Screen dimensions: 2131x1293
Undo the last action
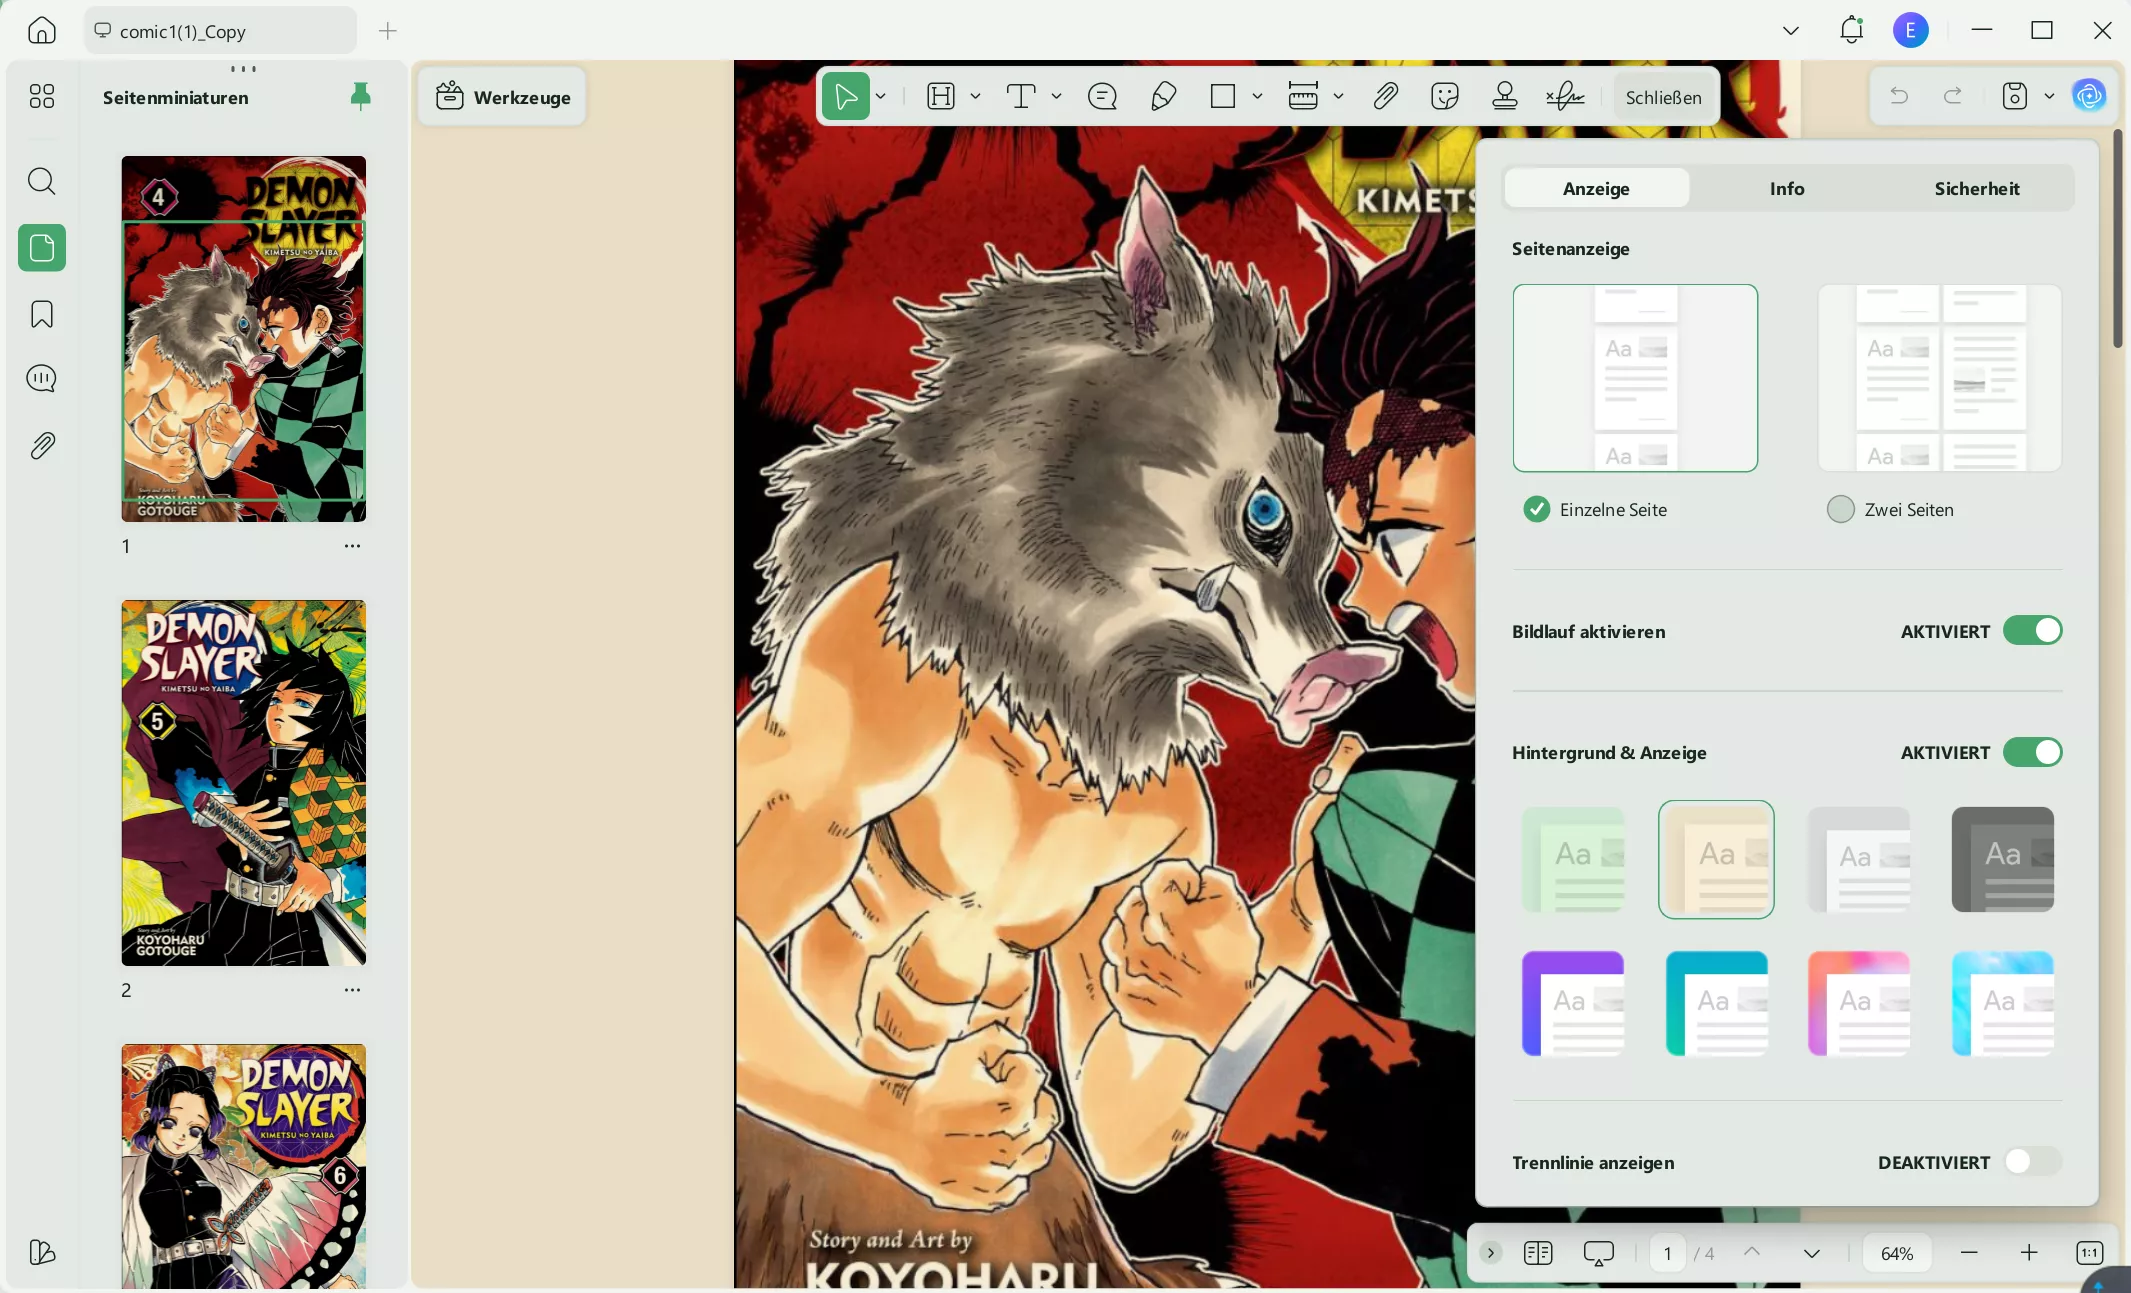[x=1899, y=96]
